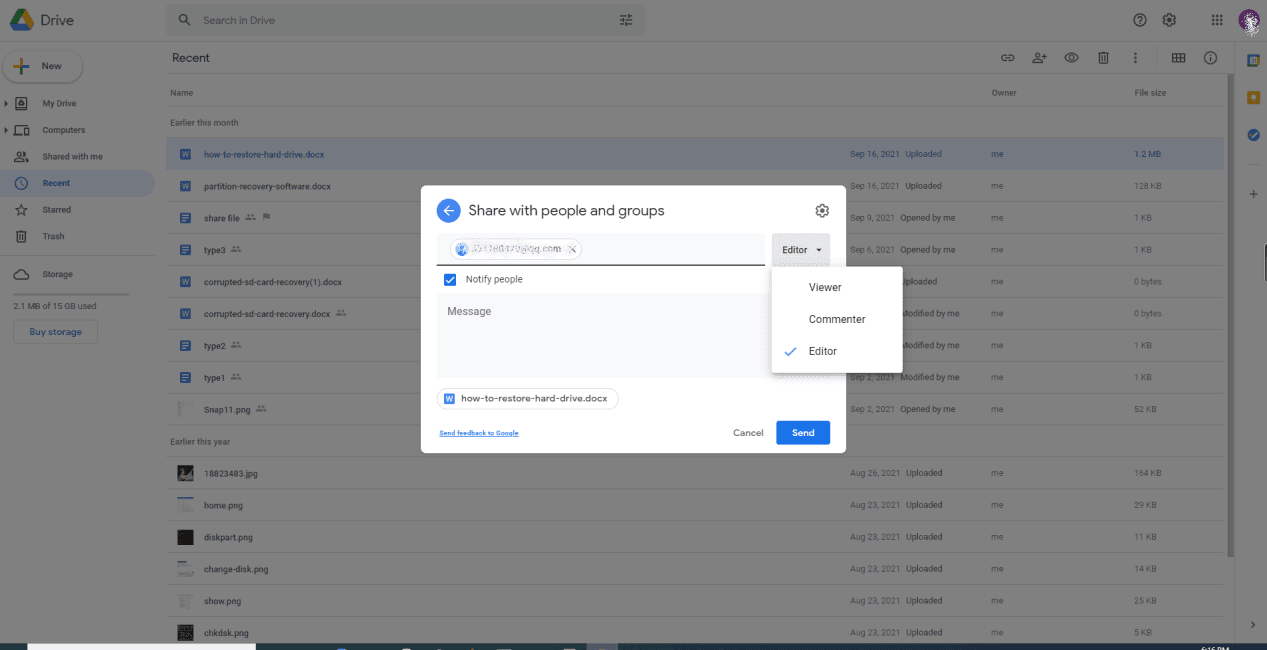Uncheck the Notify people checkbox
This screenshot has height=650, width=1267.
450,280
